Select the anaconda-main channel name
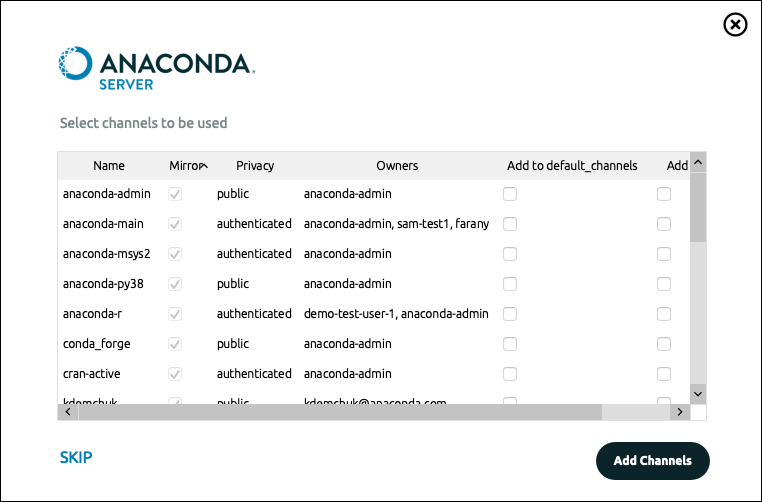 (103, 224)
